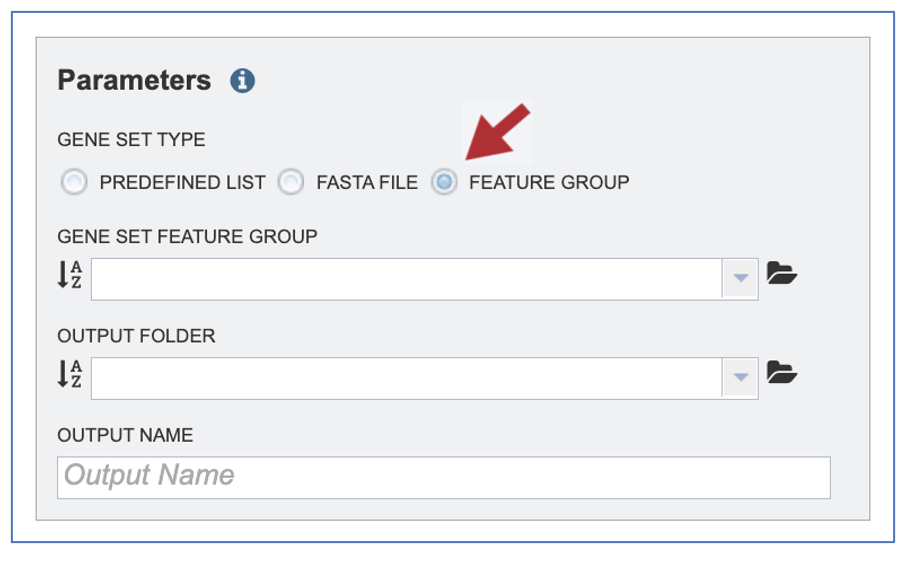Click the PREDEFINED LIST option label
Viewport: 914px width, 568px height.
pos(182,183)
